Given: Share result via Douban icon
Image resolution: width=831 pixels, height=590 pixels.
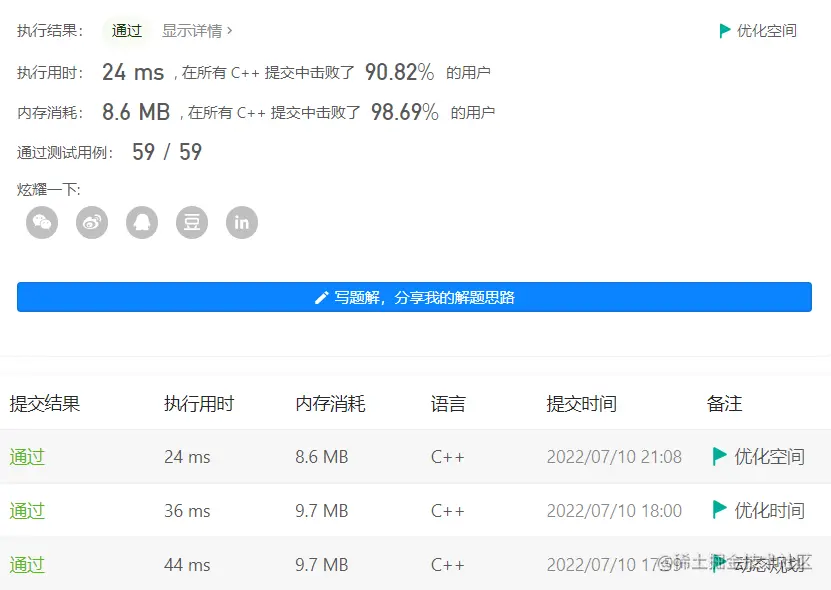Looking at the screenshot, I should click(x=192, y=223).
